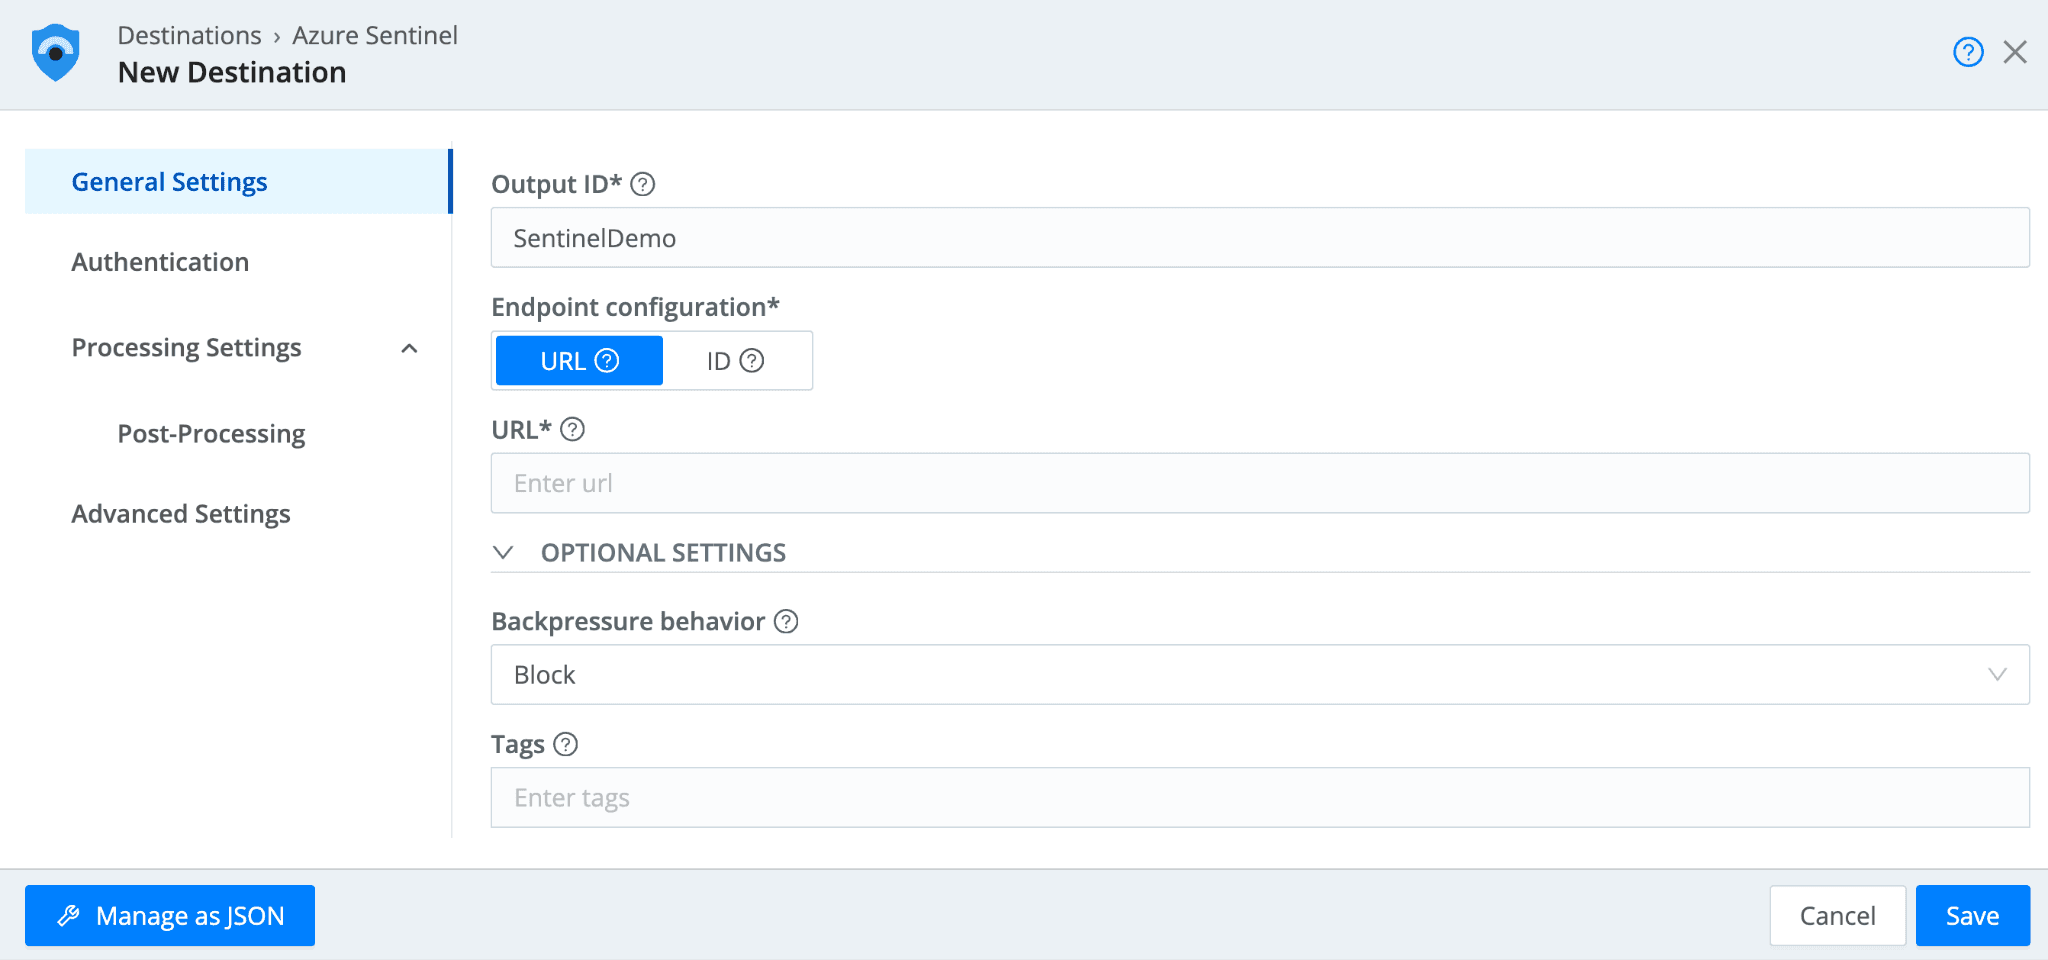The height and width of the screenshot is (960, 2048).
Task: Click help icon next to Backpressure behavior
Action: coord(787,622)
